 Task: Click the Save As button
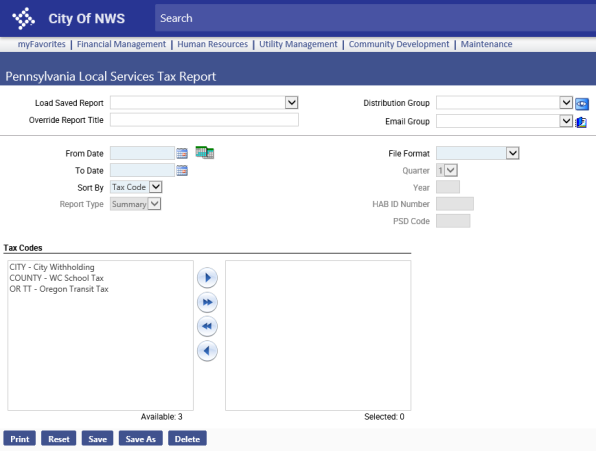coord(141,439)
